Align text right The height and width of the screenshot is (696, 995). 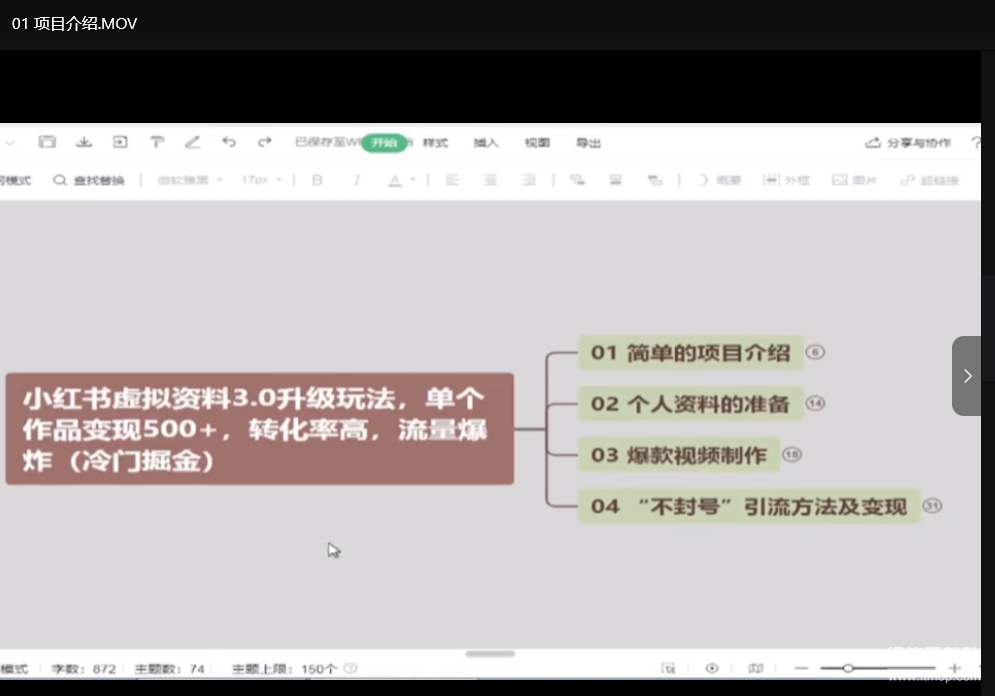click(529, 180)
